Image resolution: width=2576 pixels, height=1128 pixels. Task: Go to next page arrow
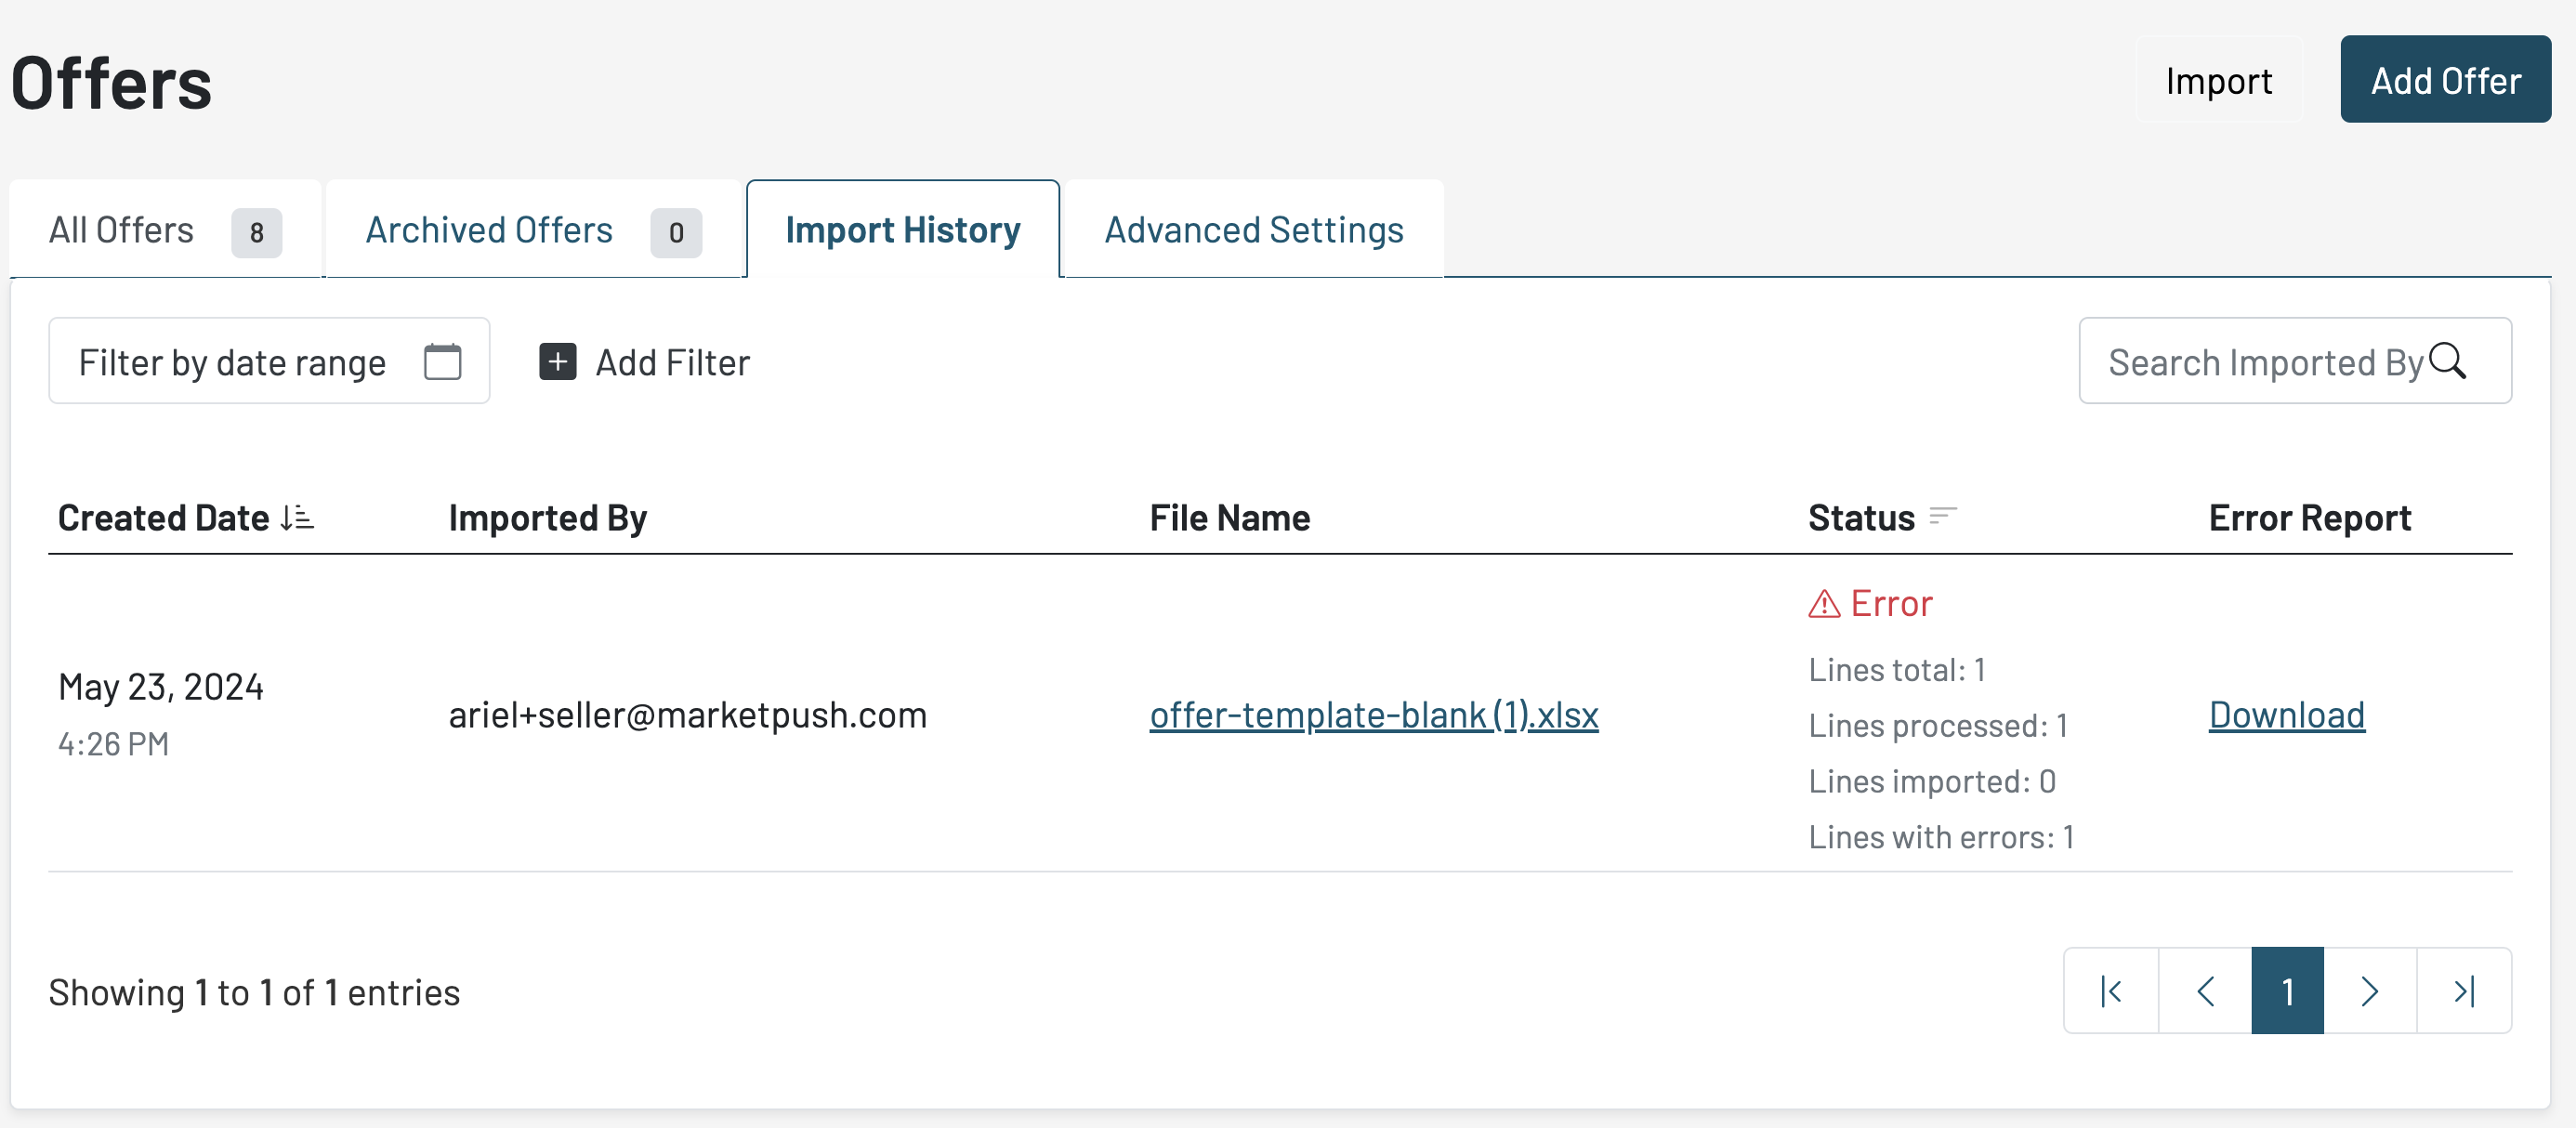[2369, 991]
